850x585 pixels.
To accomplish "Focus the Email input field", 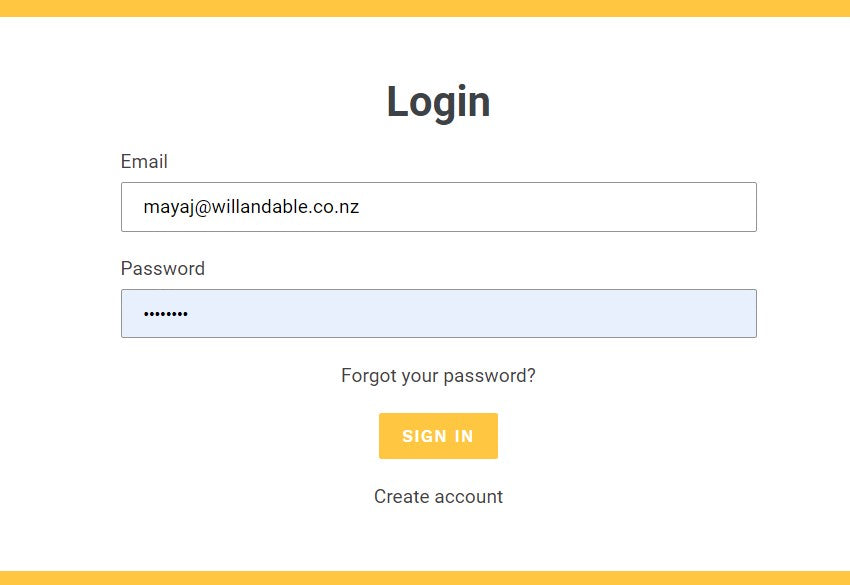I will 438,207.
